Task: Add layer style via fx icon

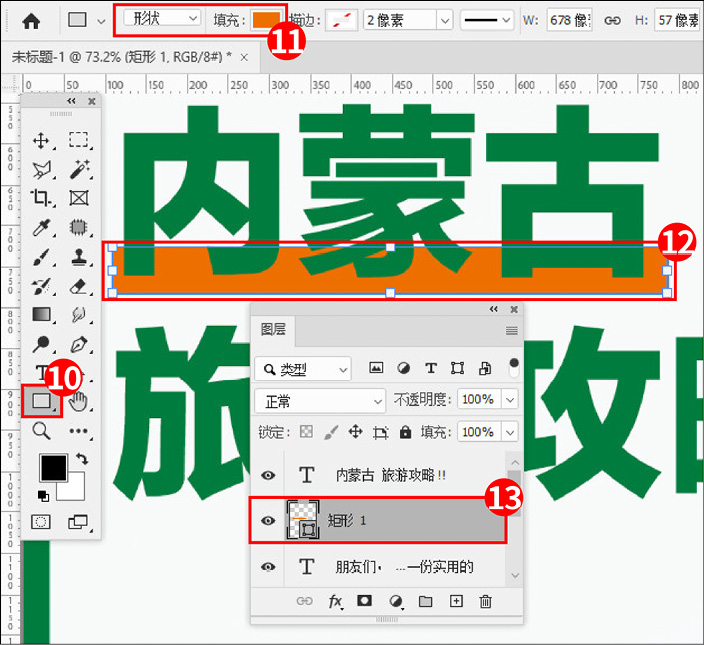Action: click(x=336, y=601)
